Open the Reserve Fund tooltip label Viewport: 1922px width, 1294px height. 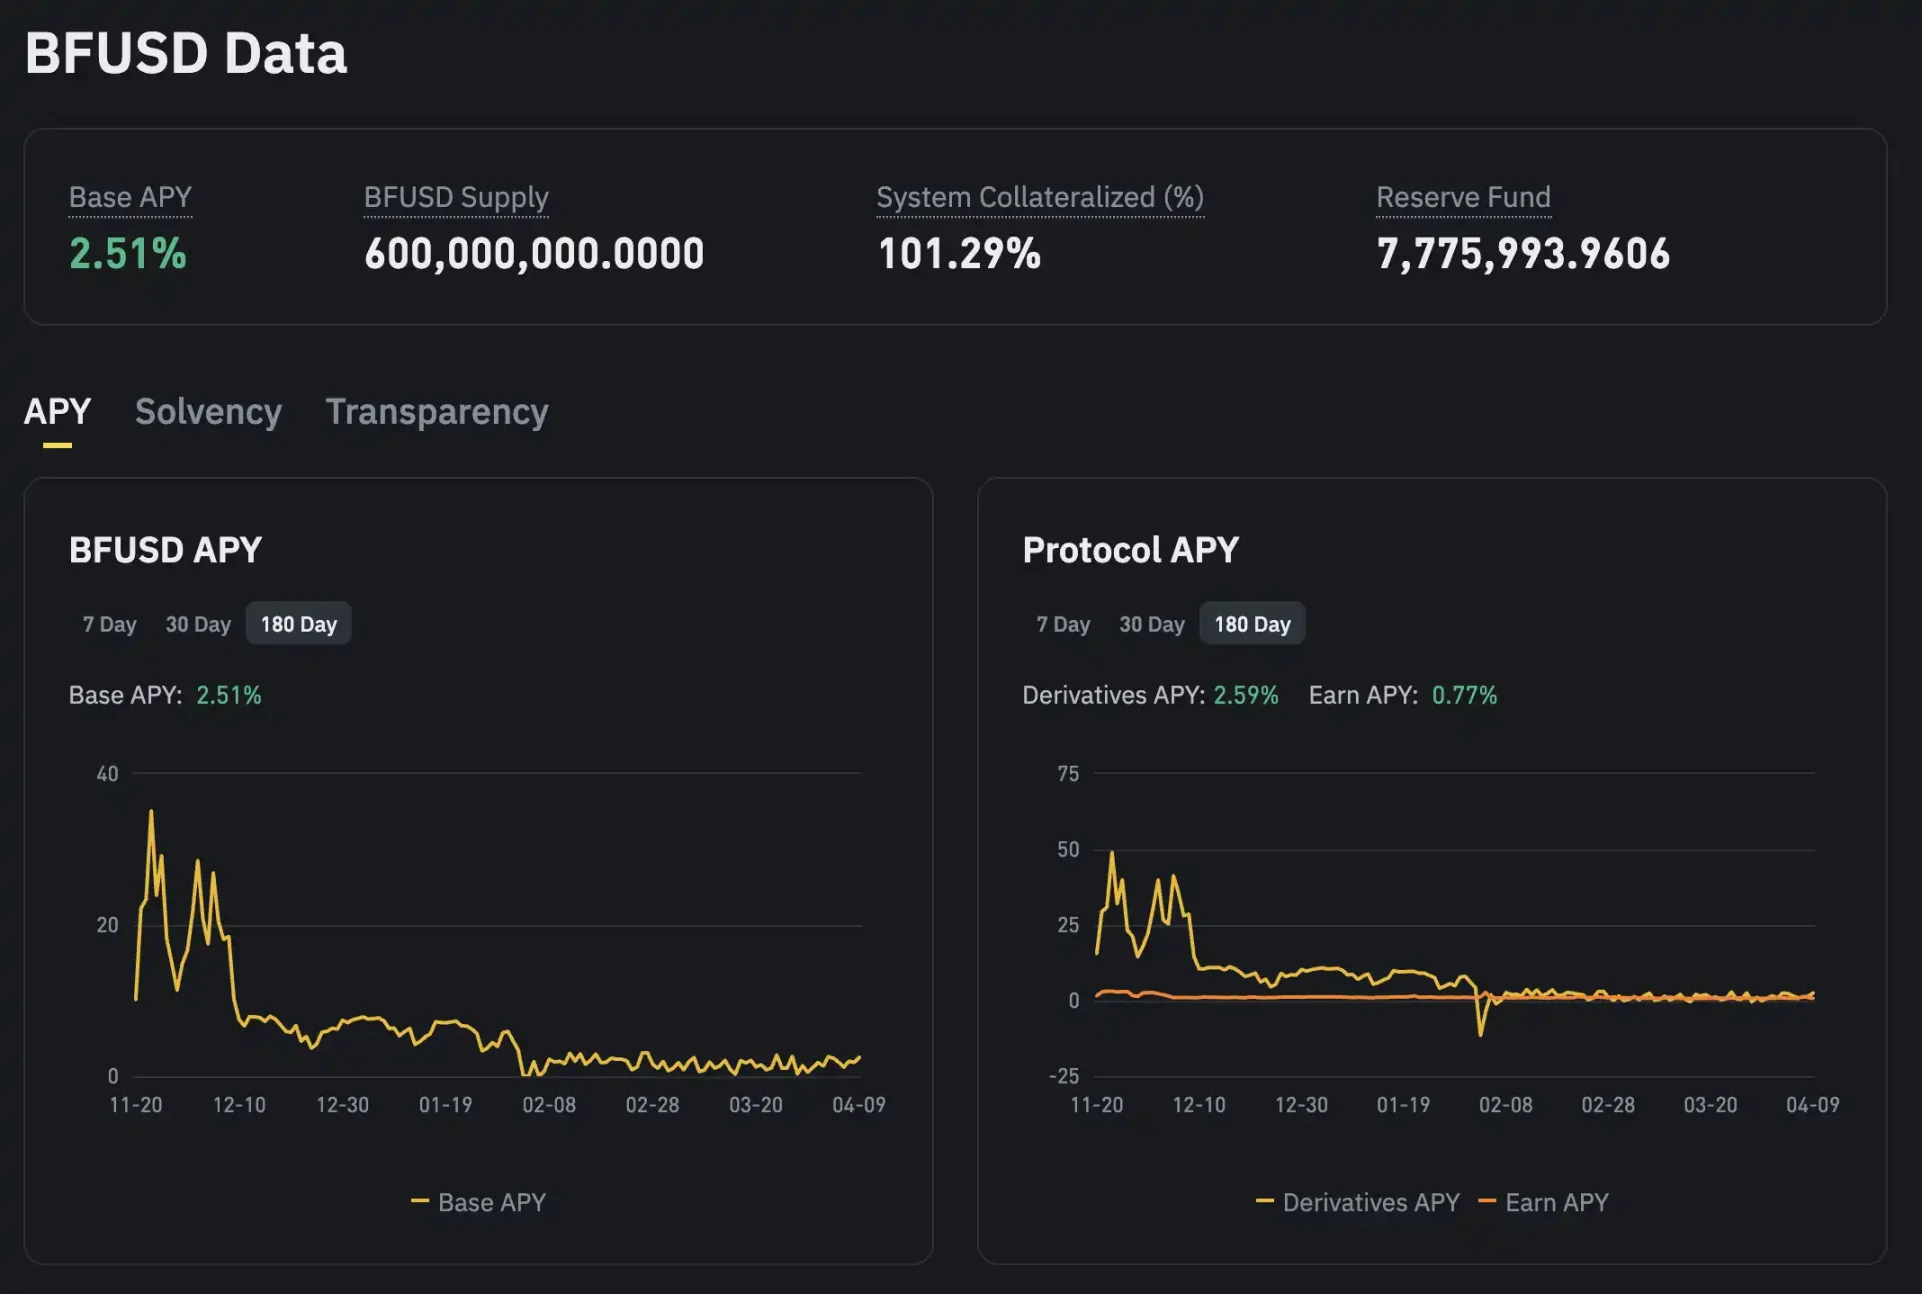point(1463,197)
